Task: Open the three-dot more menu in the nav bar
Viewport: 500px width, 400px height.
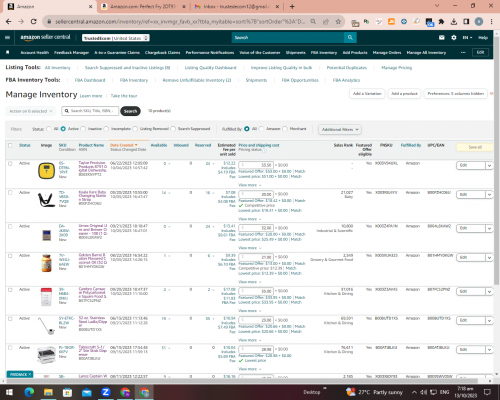Action: point(463,52)
